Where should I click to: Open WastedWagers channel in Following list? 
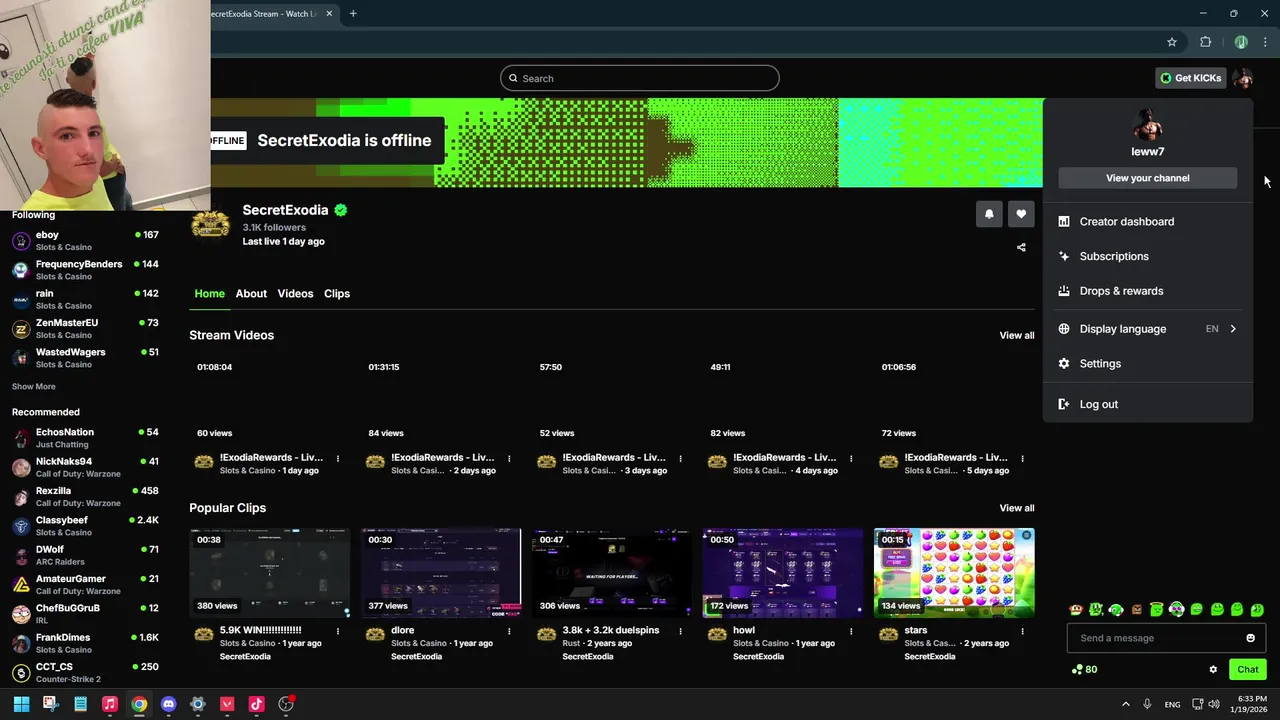(x=85, y=358)
